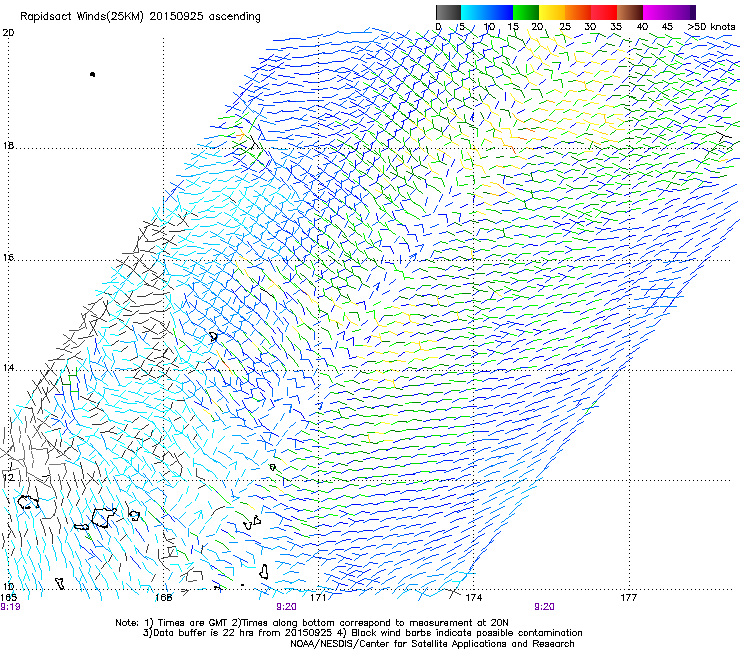Screen dimensions: 740x650
Task: Click the latitude label '14'
Action: 8,367
